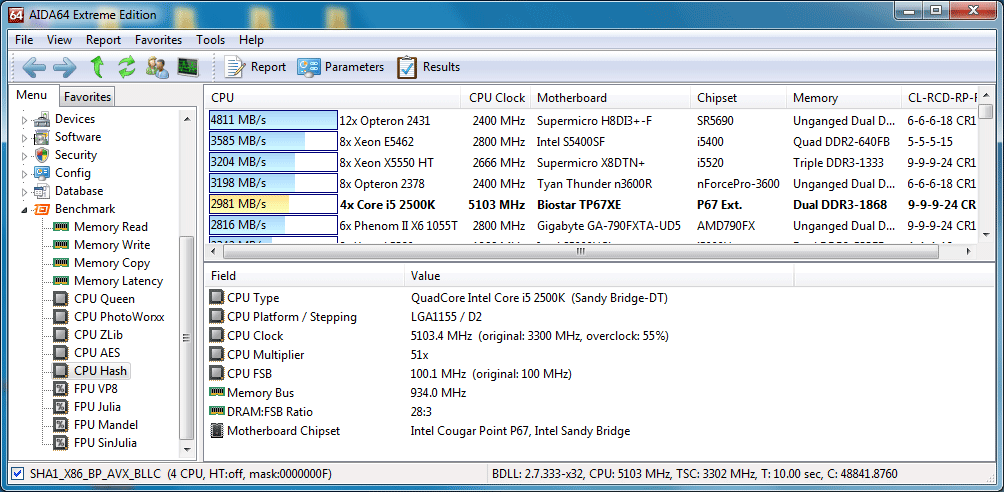
Task: Sort by the Chipset column header
Action: point(739,98)
